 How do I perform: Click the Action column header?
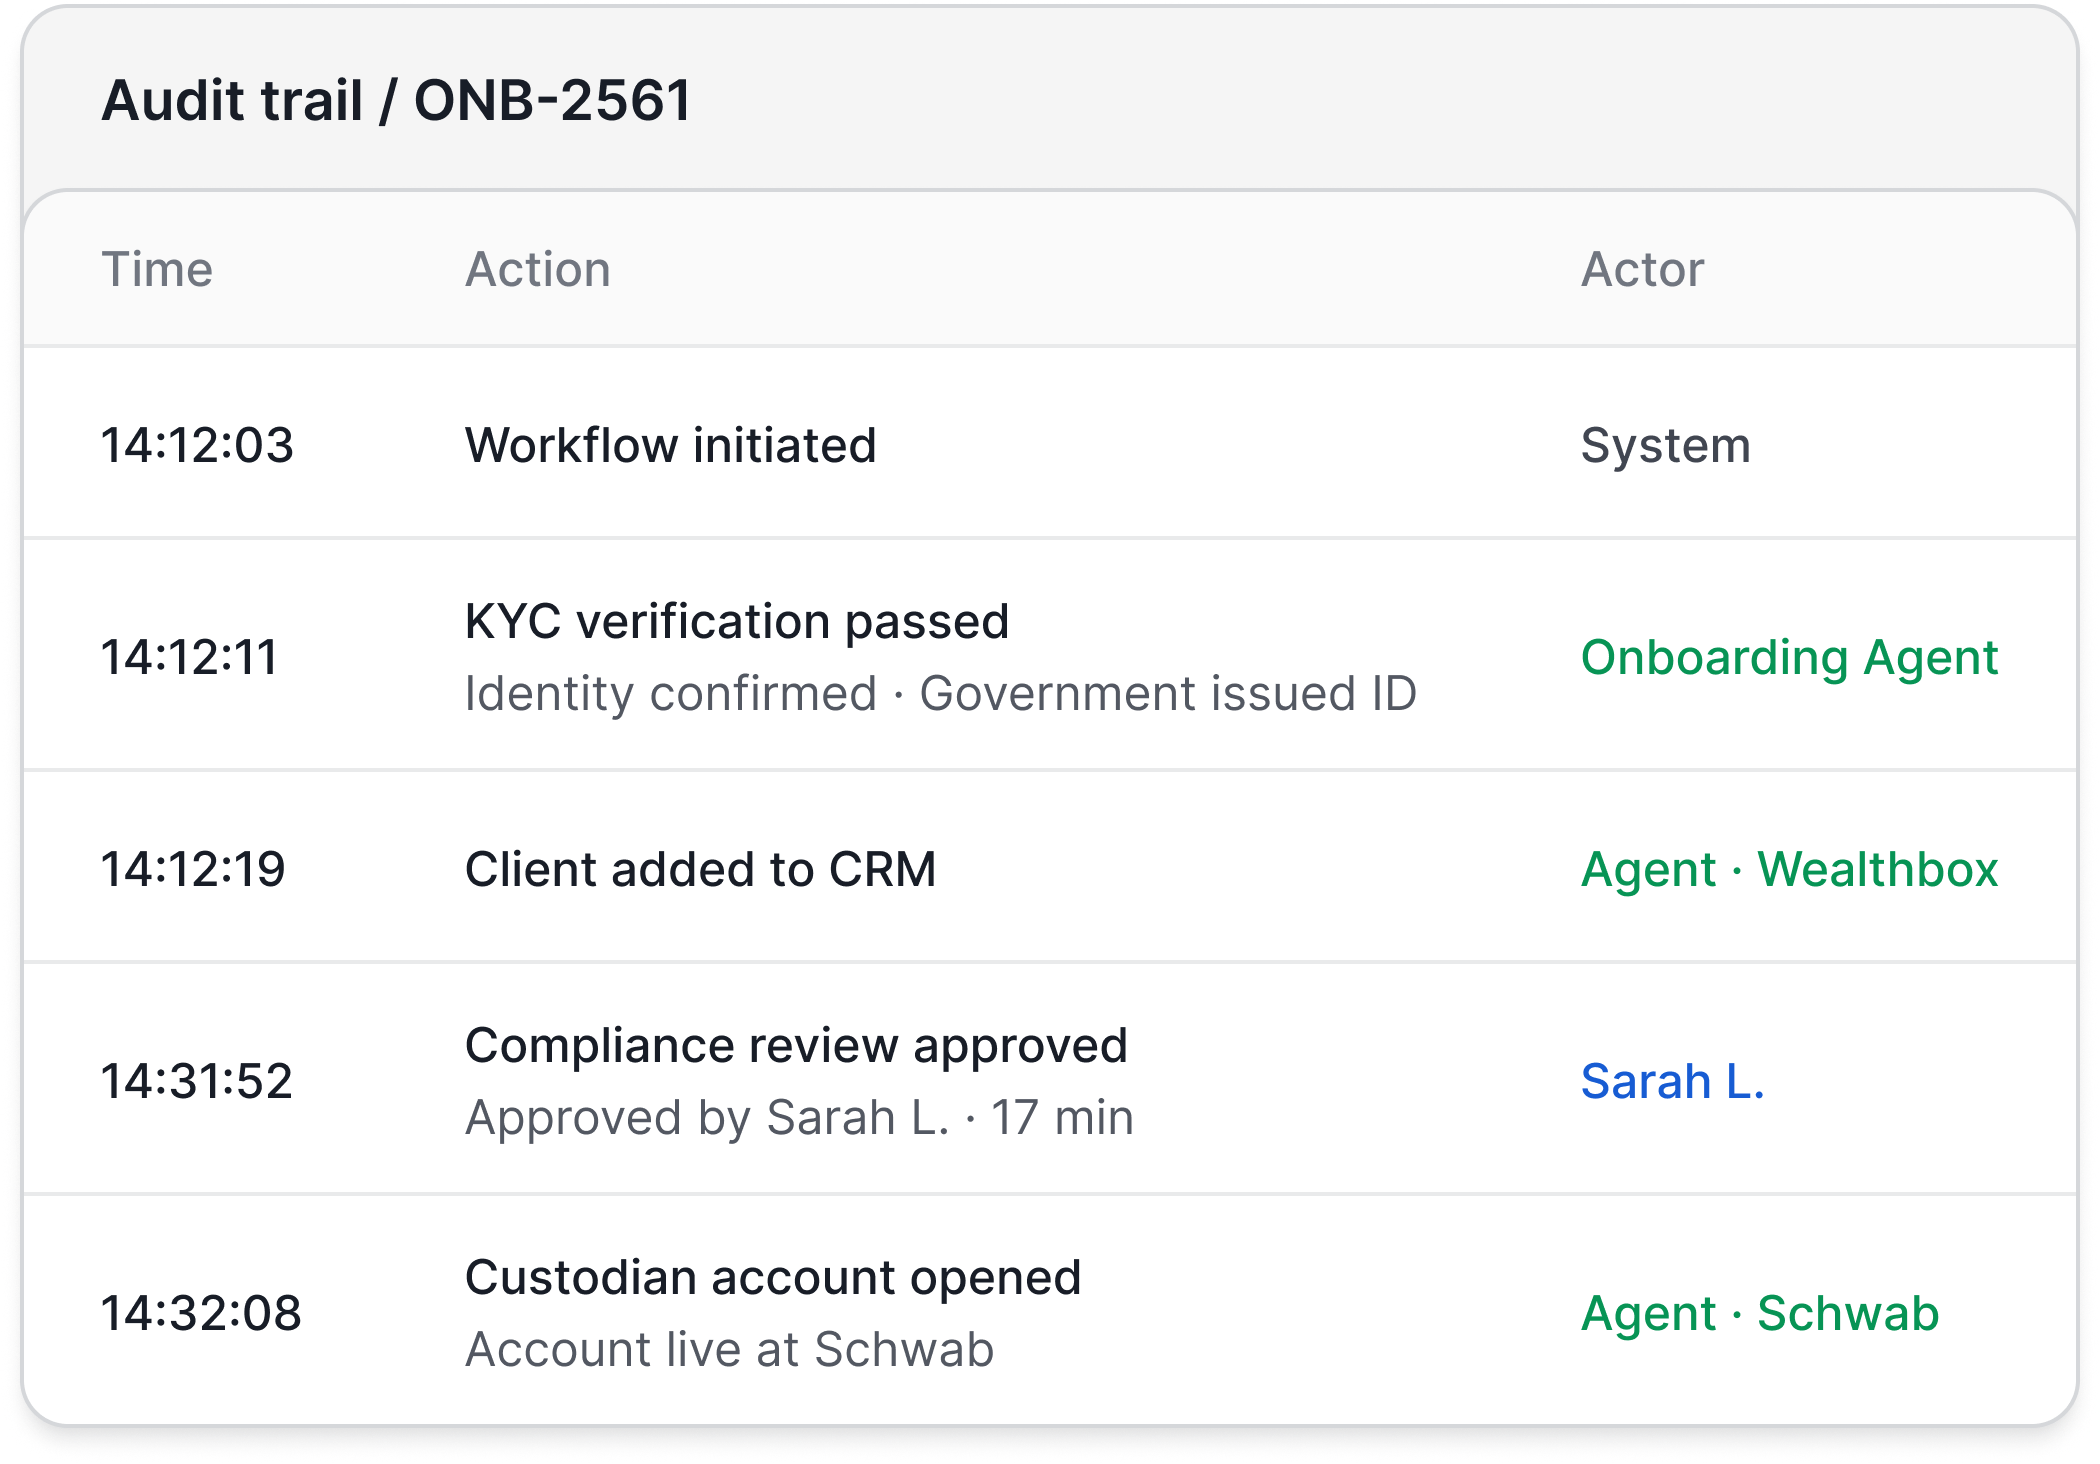click(538, 270)
